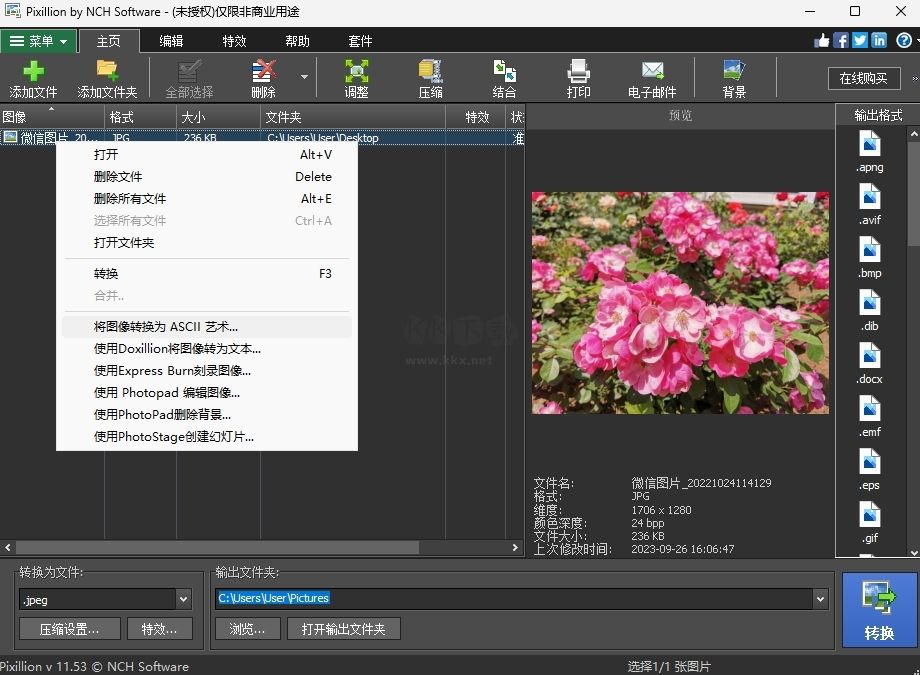Click the 浏览... button

click(x=247, y=629)
